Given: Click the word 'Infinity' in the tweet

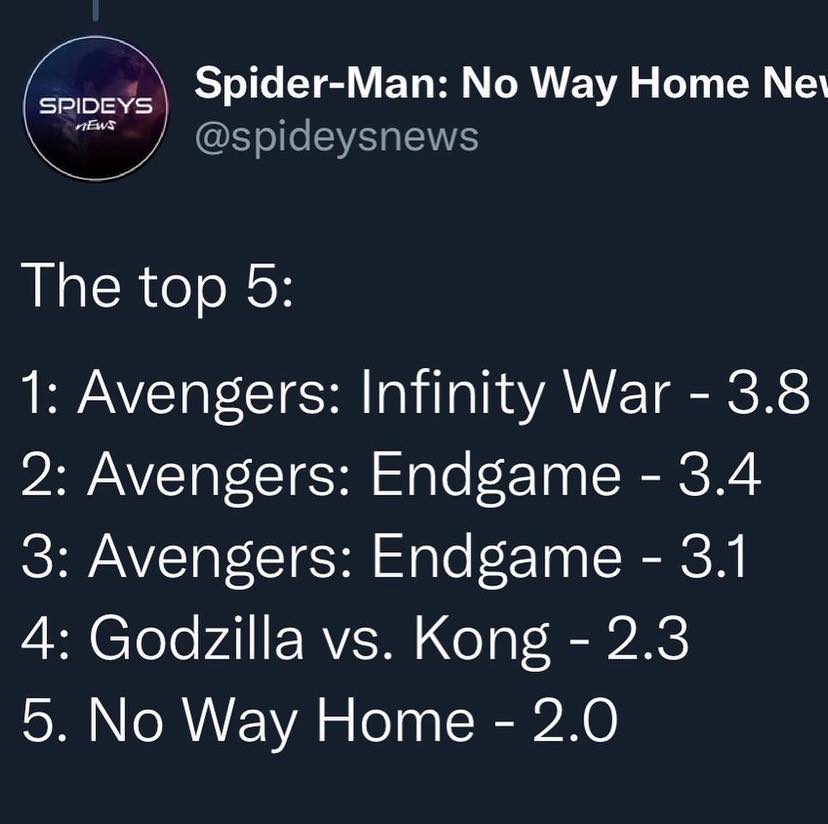Looking at the screenshot, I should pyautogui.click(x=452, y=394).
